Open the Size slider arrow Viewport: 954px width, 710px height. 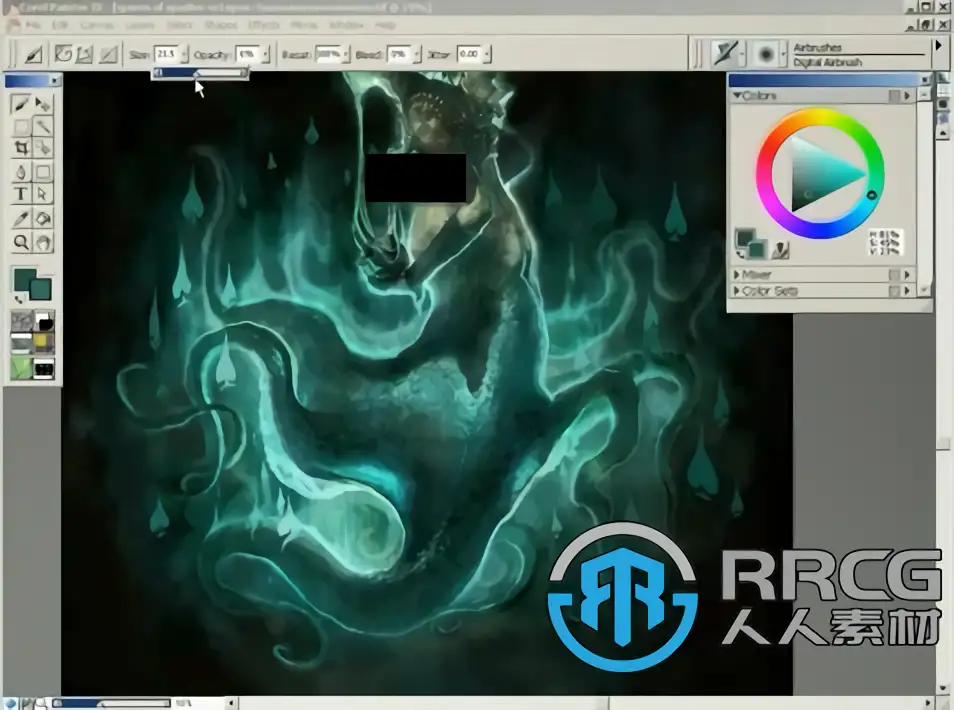[x=184, y=54]
